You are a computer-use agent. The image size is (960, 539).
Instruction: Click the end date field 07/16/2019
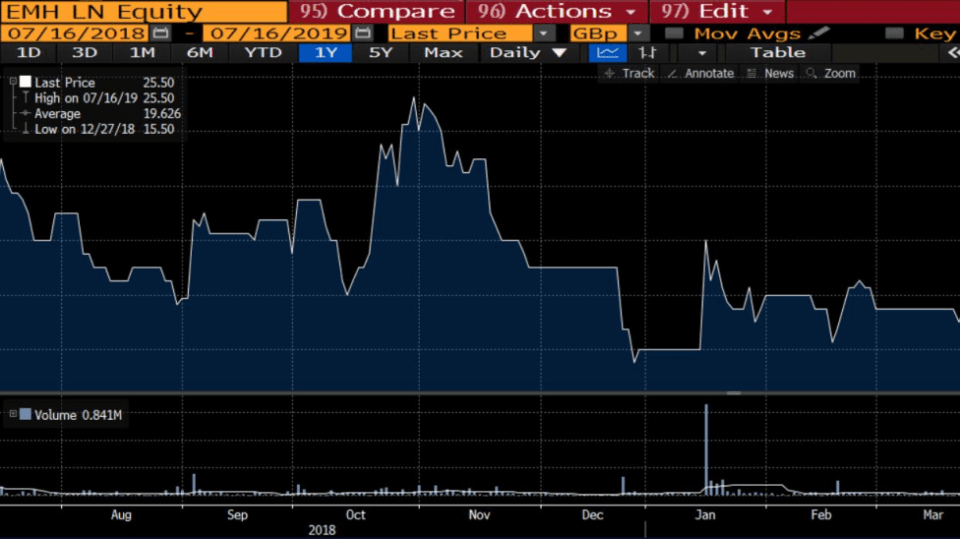tap(279, 33)
